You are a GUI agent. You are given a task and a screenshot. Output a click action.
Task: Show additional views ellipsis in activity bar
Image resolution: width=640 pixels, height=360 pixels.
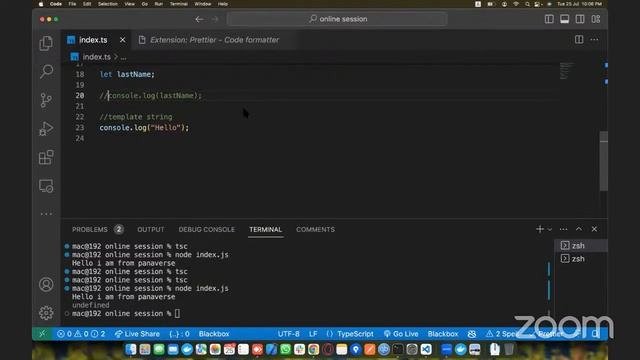46,214
